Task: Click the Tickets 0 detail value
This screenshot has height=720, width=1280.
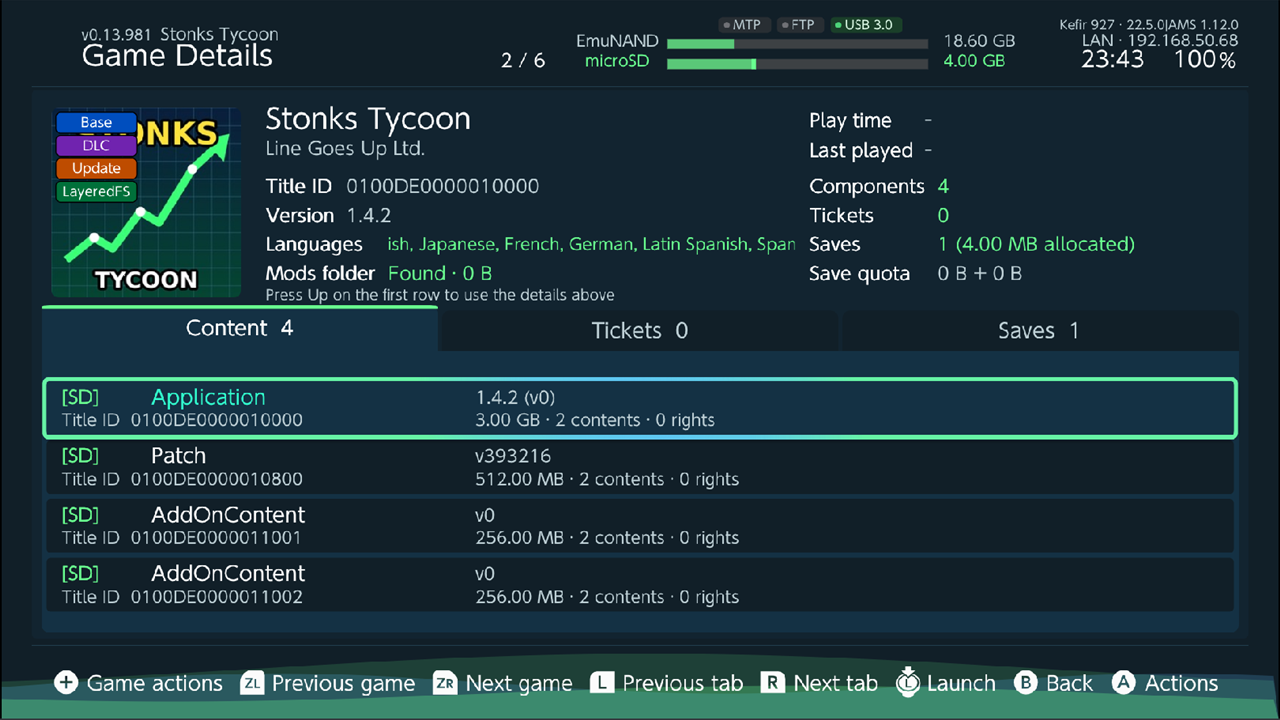Action: (x=943, y=216)
